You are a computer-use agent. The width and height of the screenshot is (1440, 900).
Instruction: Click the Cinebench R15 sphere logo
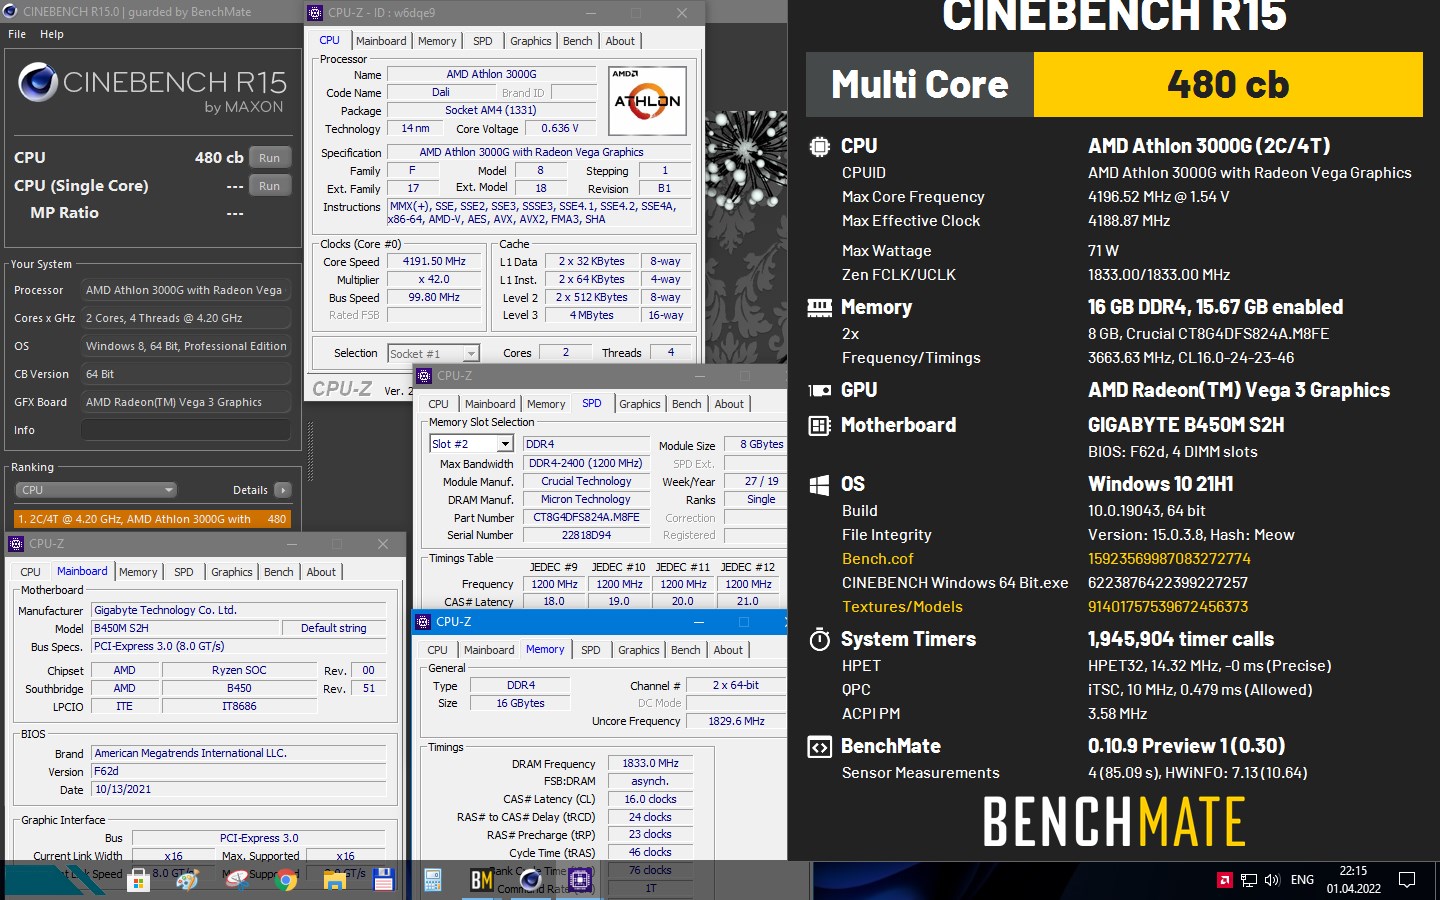(x=38, y=82)
